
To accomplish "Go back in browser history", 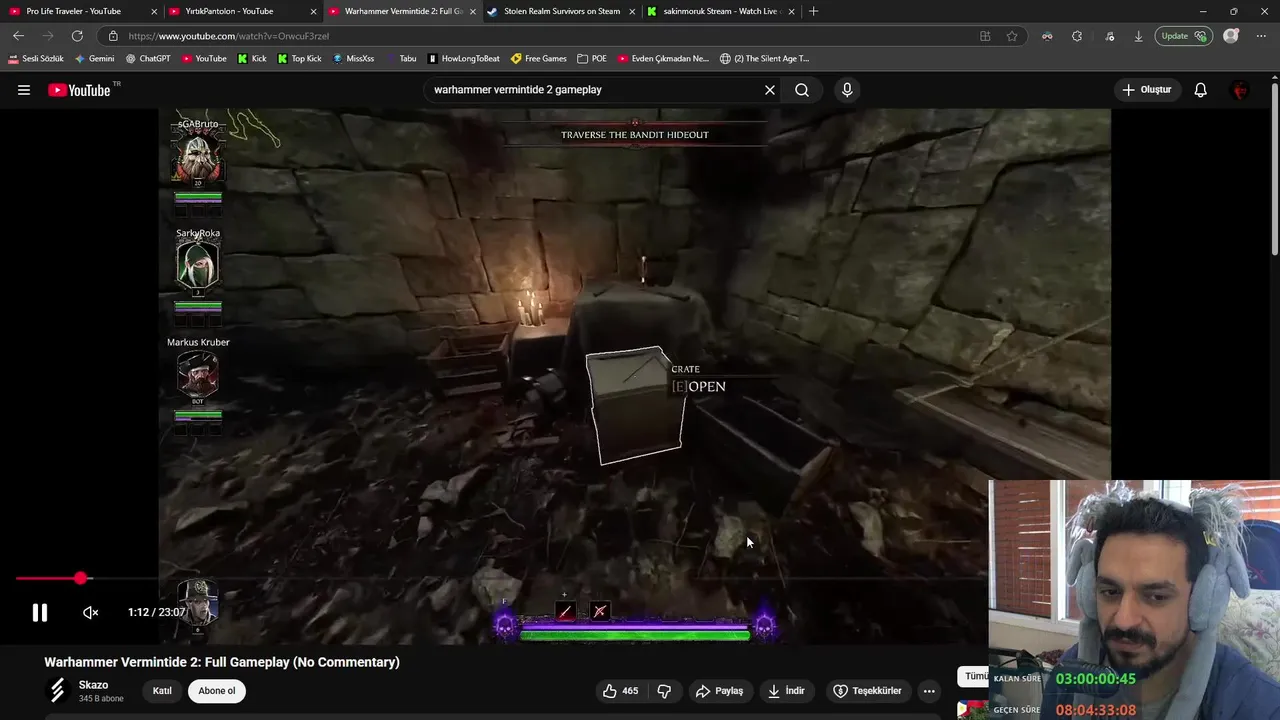I will (x=18, y=36).
